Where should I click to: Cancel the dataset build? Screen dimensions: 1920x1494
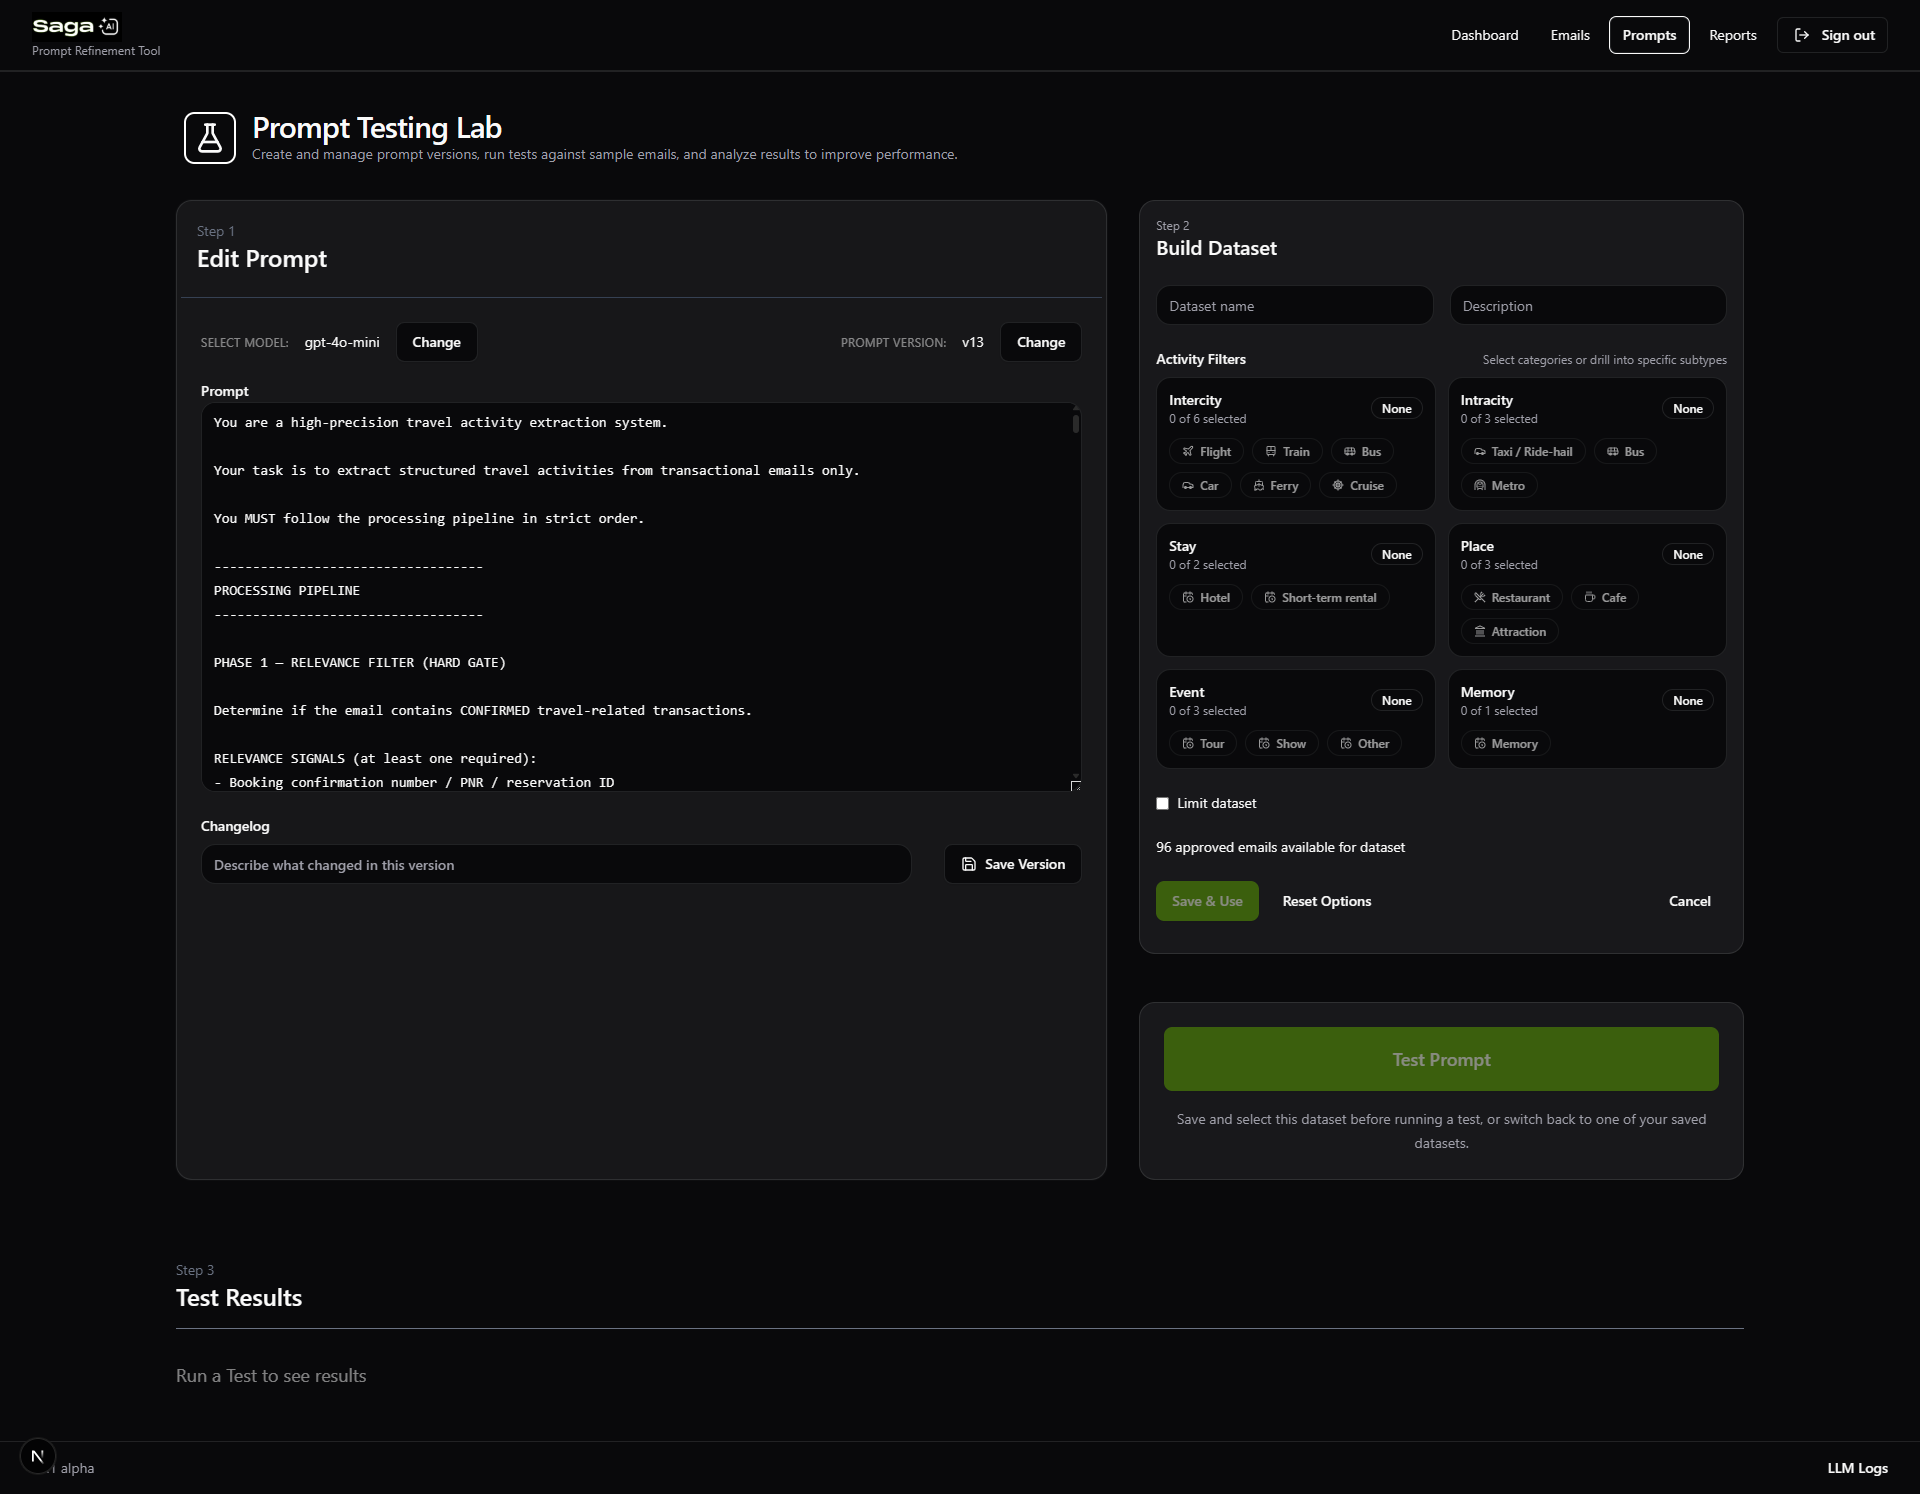tap(1690, 901)
